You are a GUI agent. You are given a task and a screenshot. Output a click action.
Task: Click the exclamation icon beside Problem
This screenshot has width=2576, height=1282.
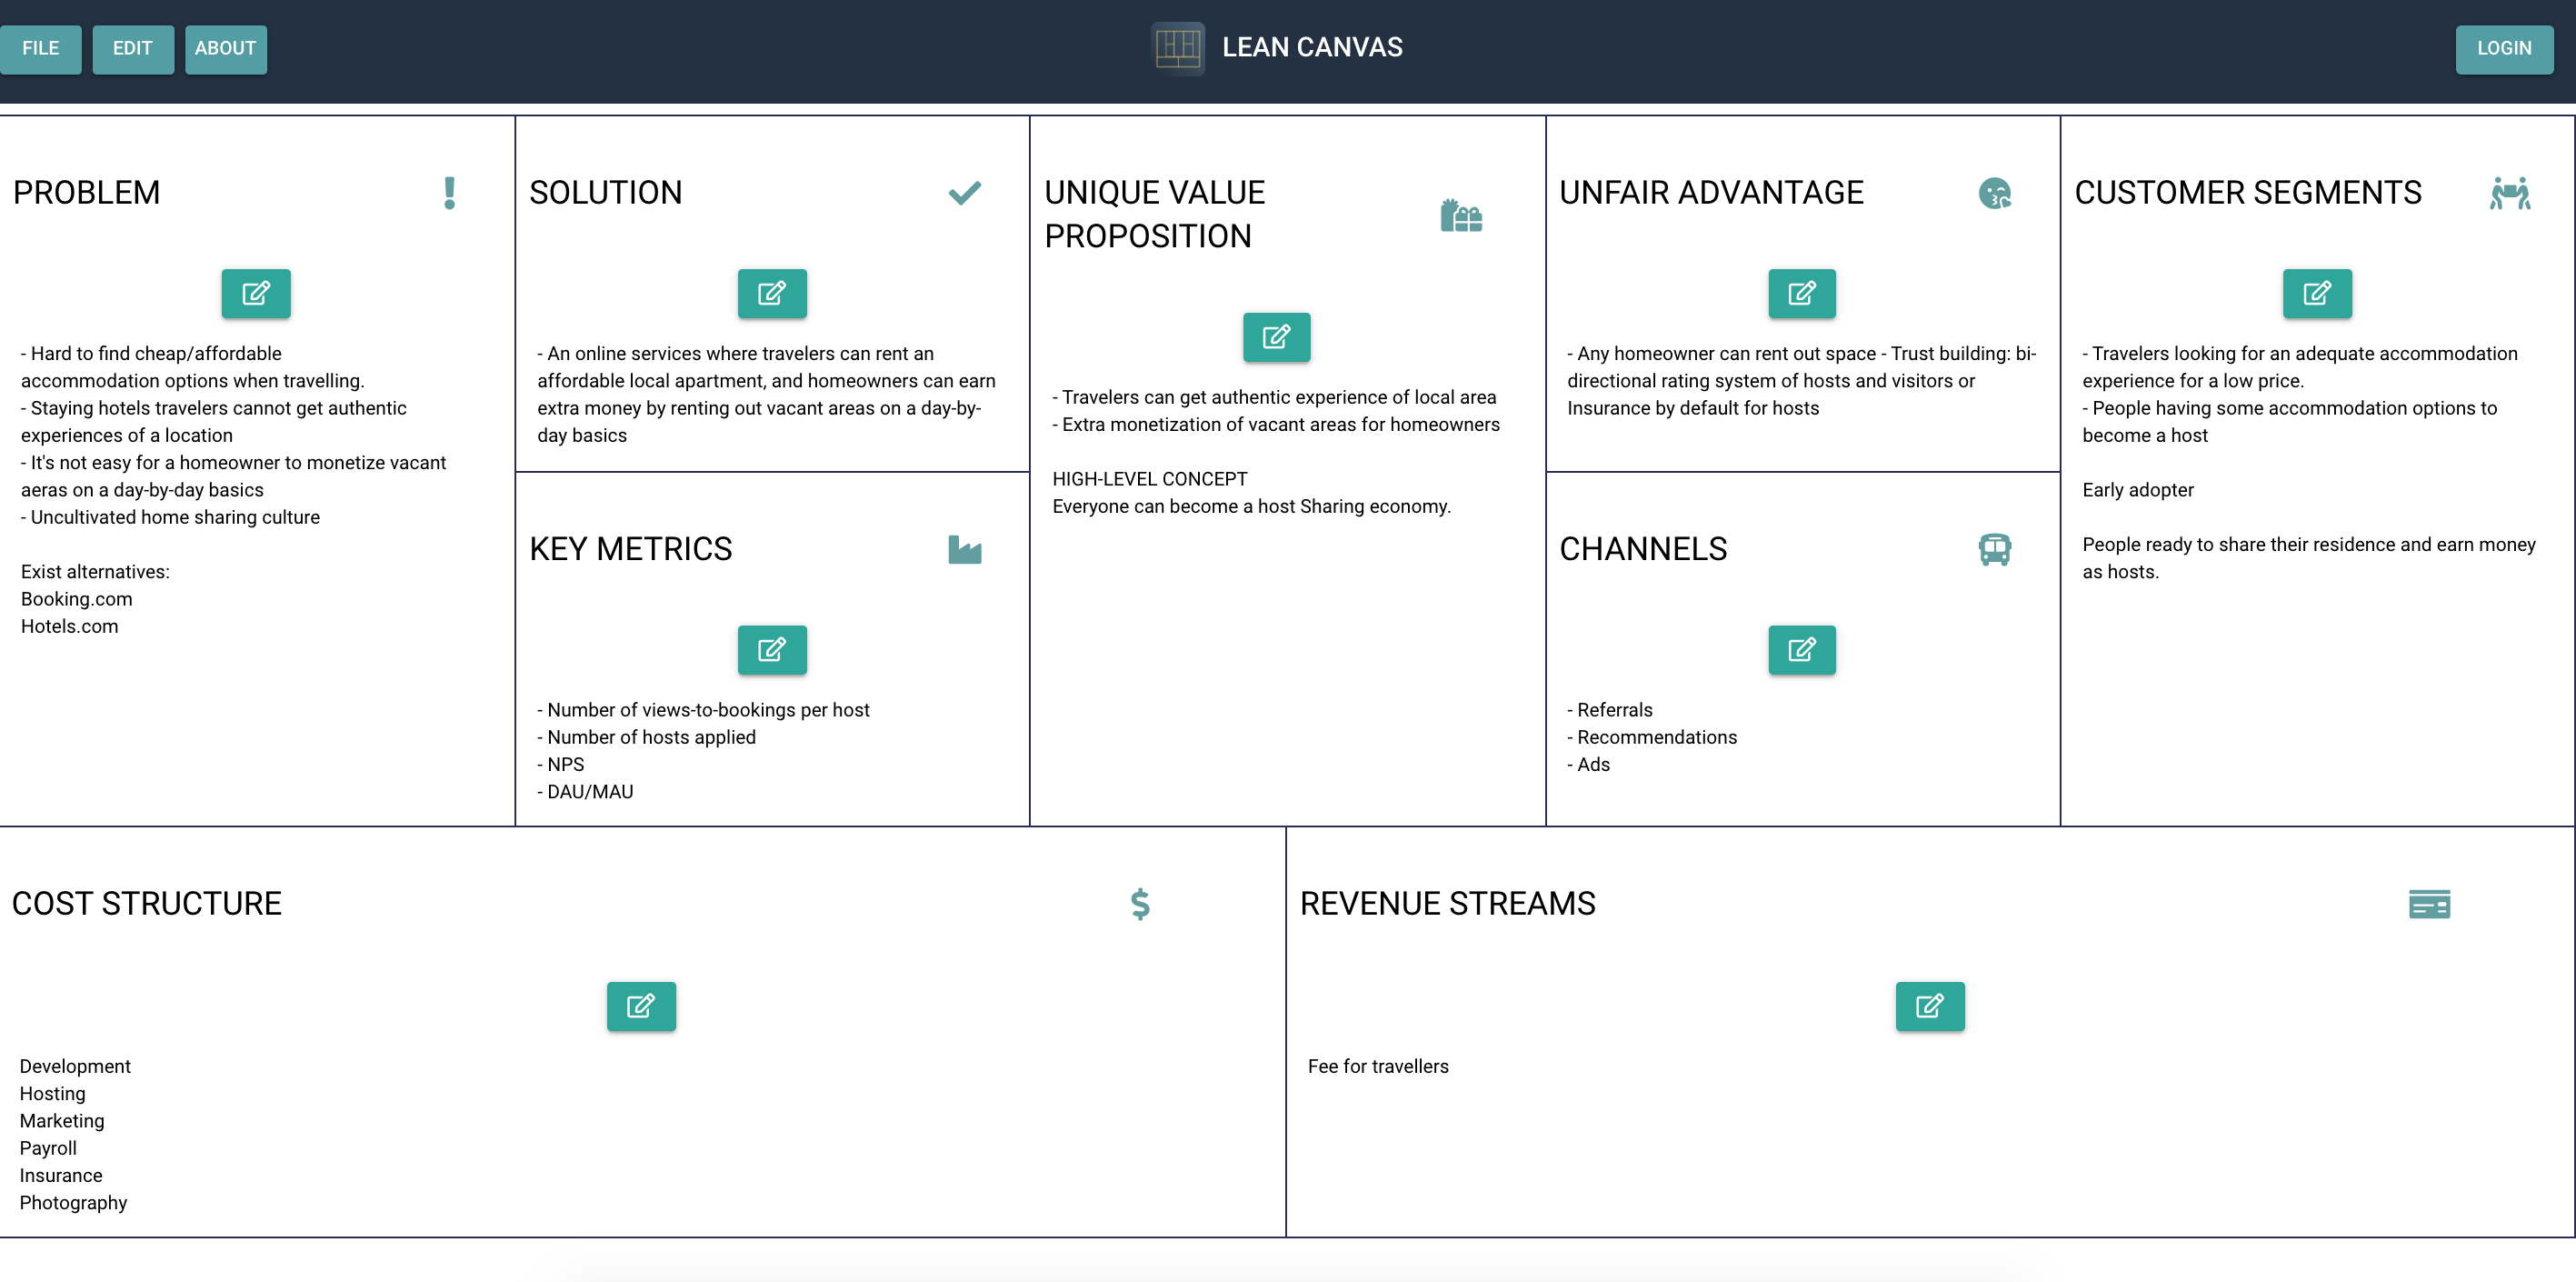click(448, 193)
